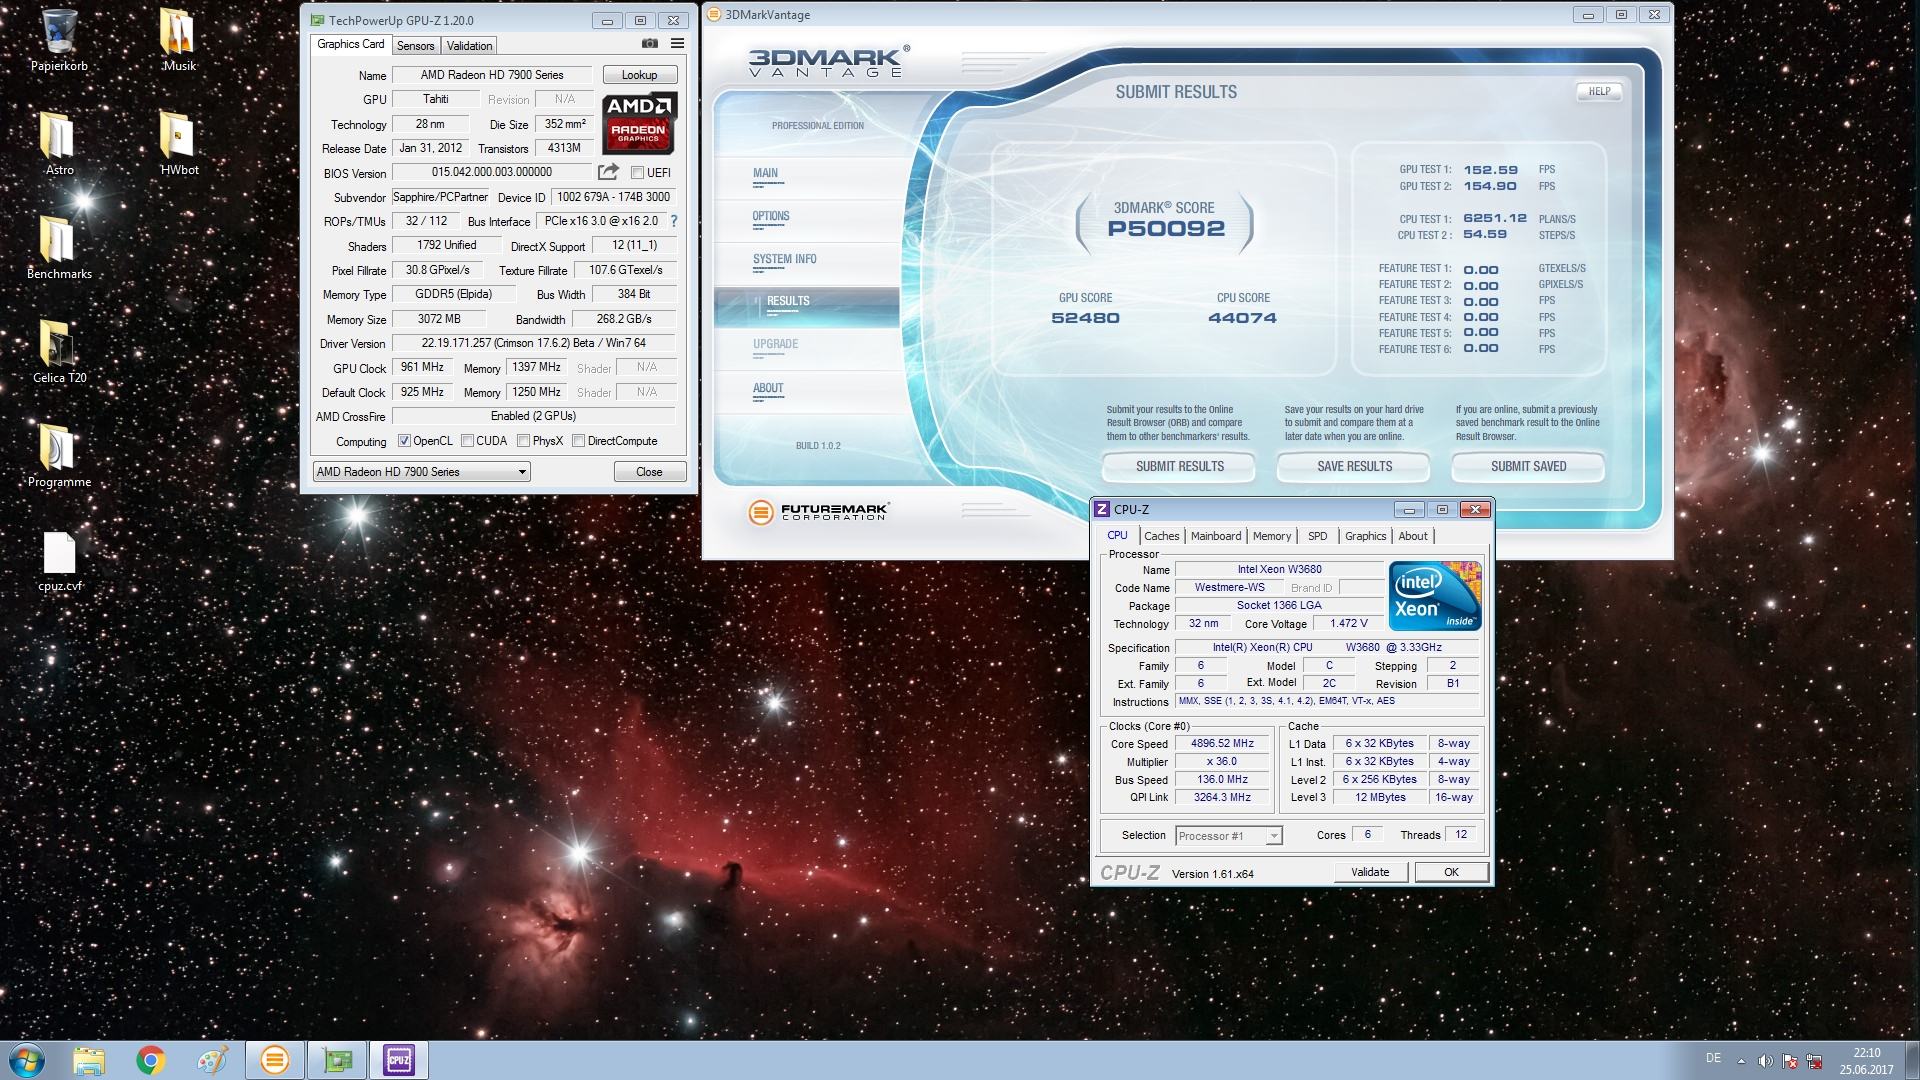
Task: Click the HELP button in 3DMark Vantage
Action: point(1599,91)
